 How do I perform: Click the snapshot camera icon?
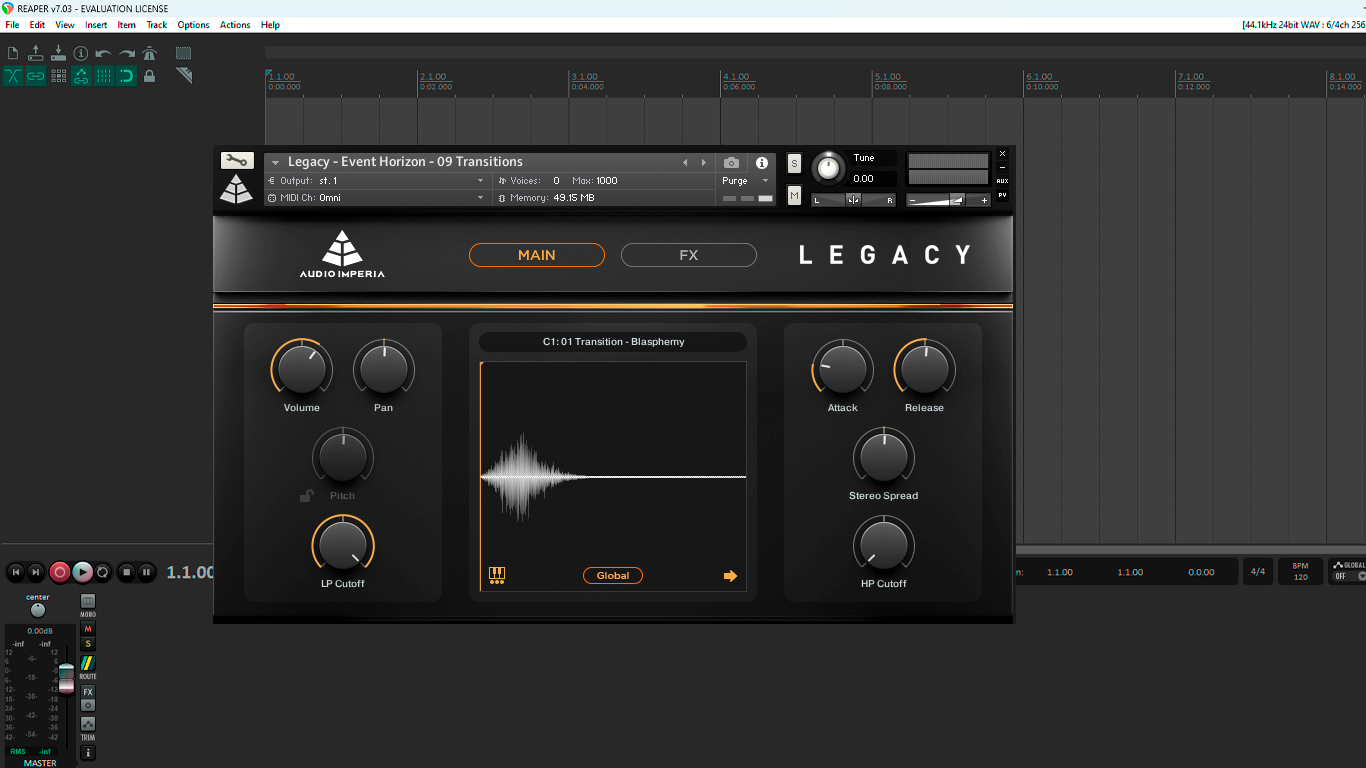click(x=732, y=162)
